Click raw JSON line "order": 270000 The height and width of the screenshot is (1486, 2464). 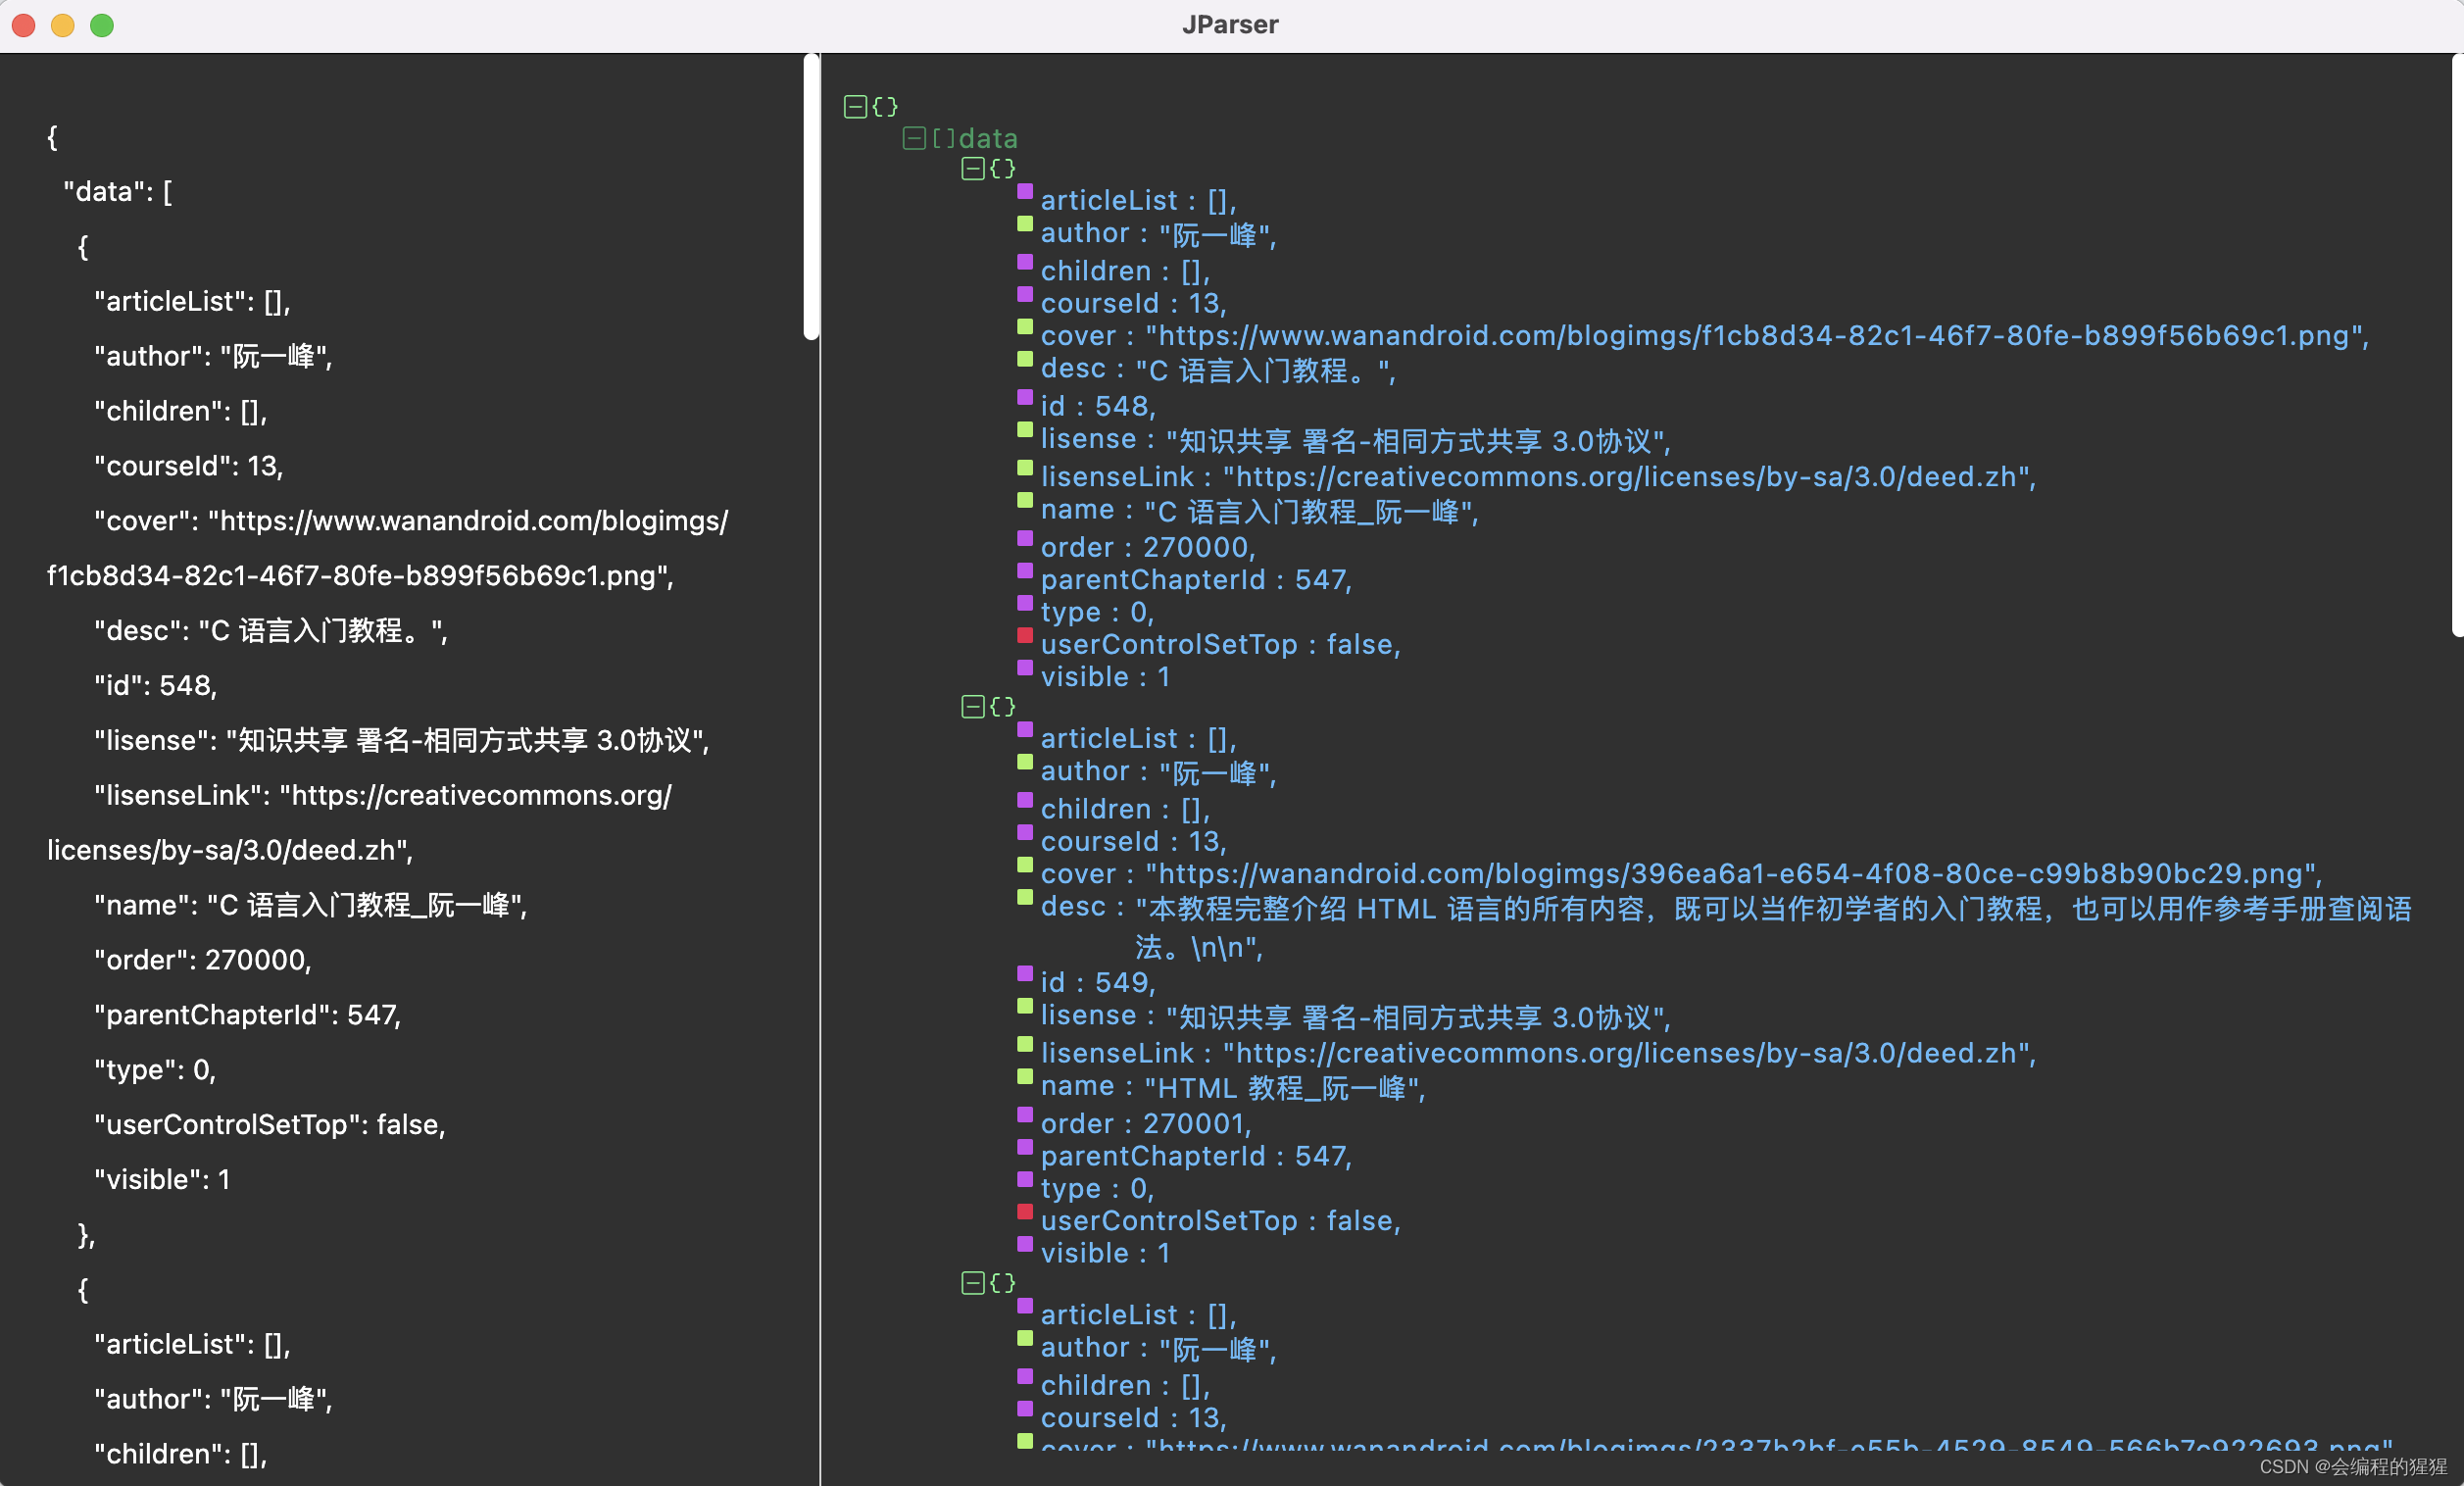202,960
